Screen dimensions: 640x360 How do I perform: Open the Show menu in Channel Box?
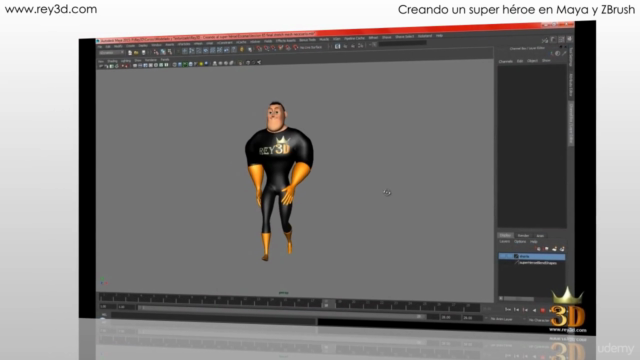pos(546,60)
